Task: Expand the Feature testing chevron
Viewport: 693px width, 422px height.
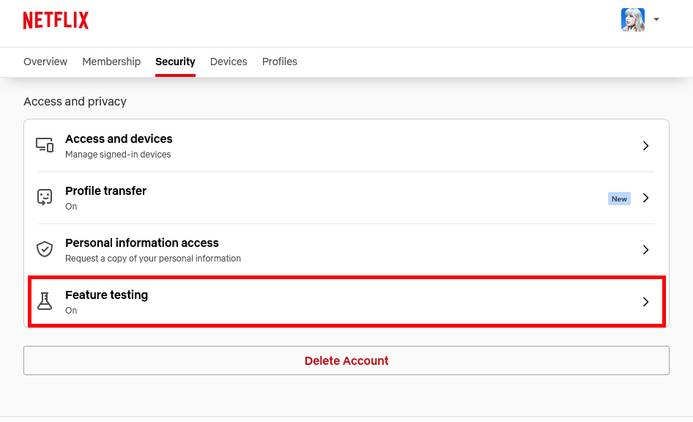Action: click(646, 302)
